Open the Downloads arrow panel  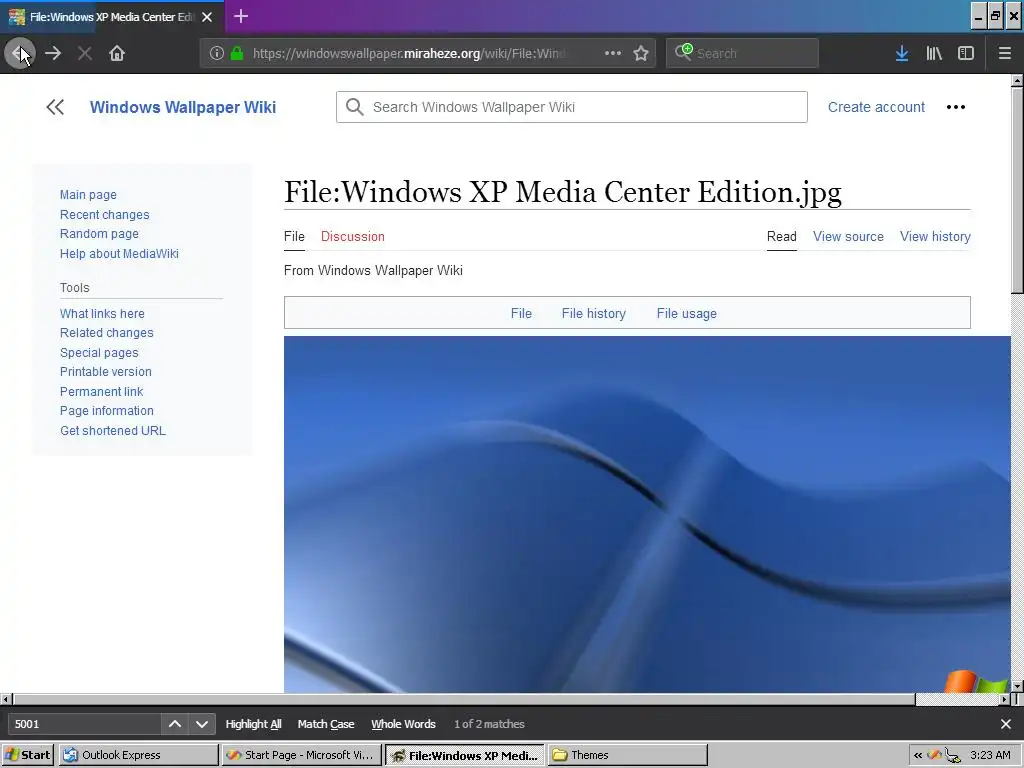click(x=902, y=53)
